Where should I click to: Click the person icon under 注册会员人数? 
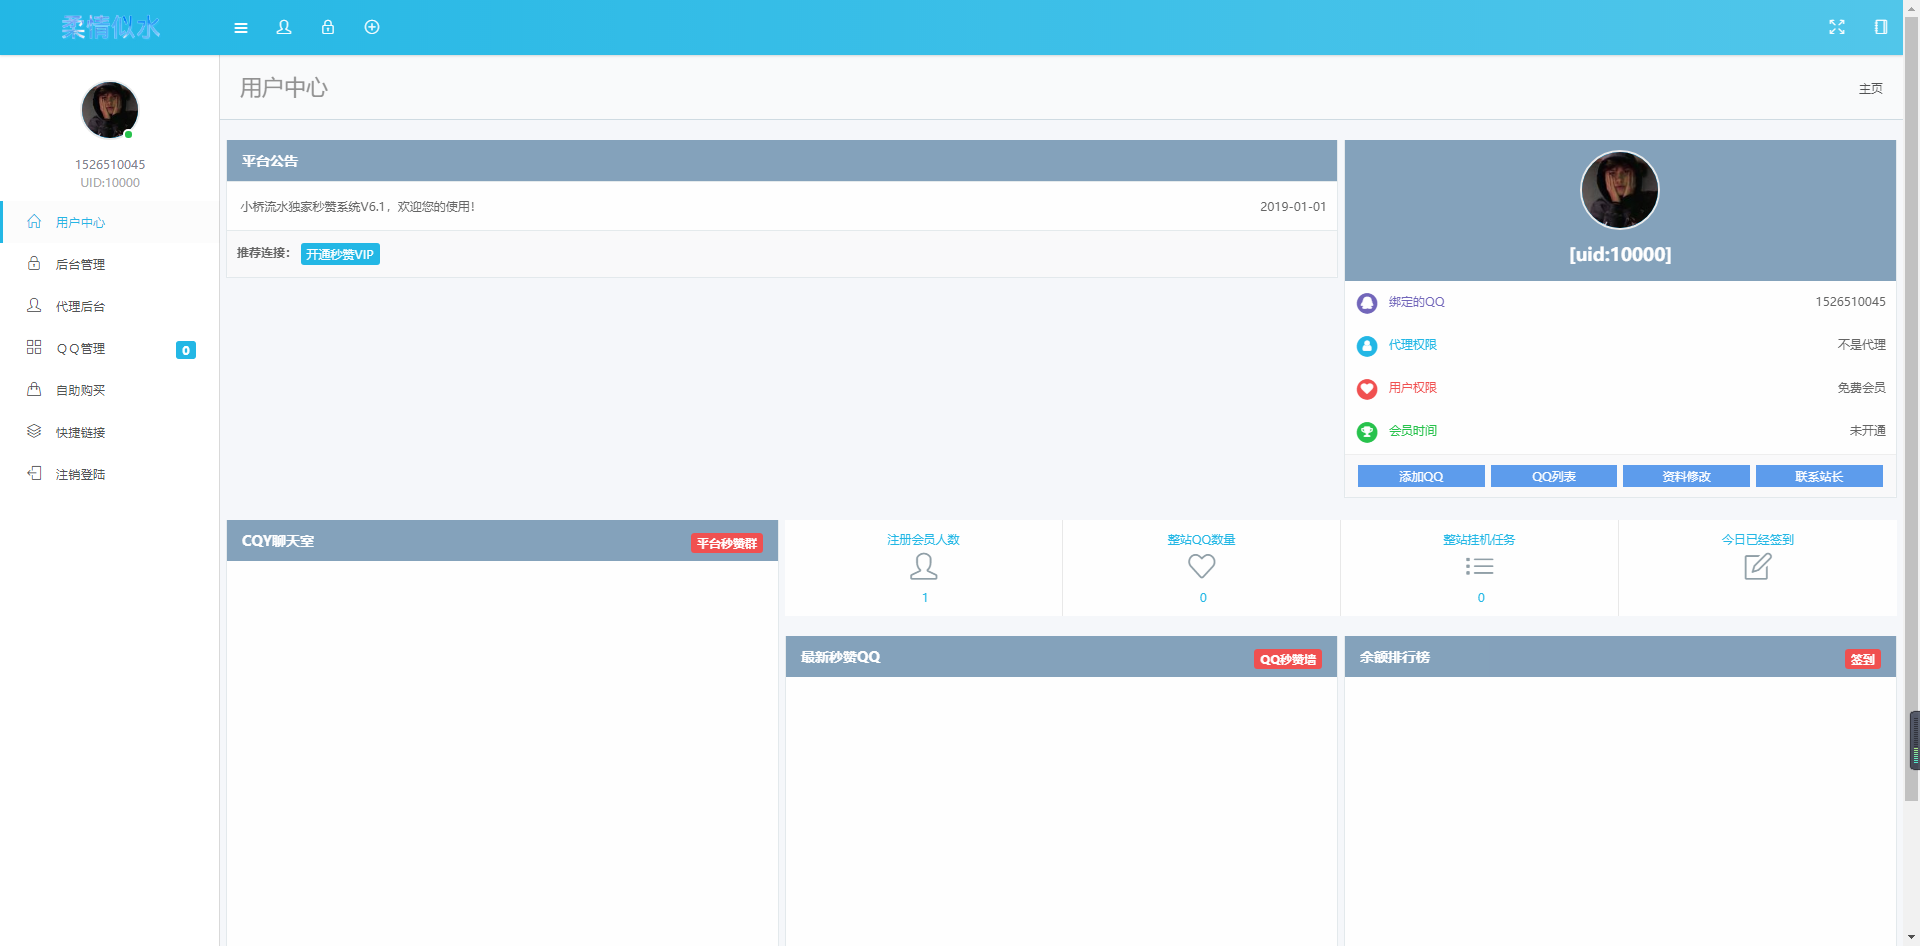click(924, 567)
